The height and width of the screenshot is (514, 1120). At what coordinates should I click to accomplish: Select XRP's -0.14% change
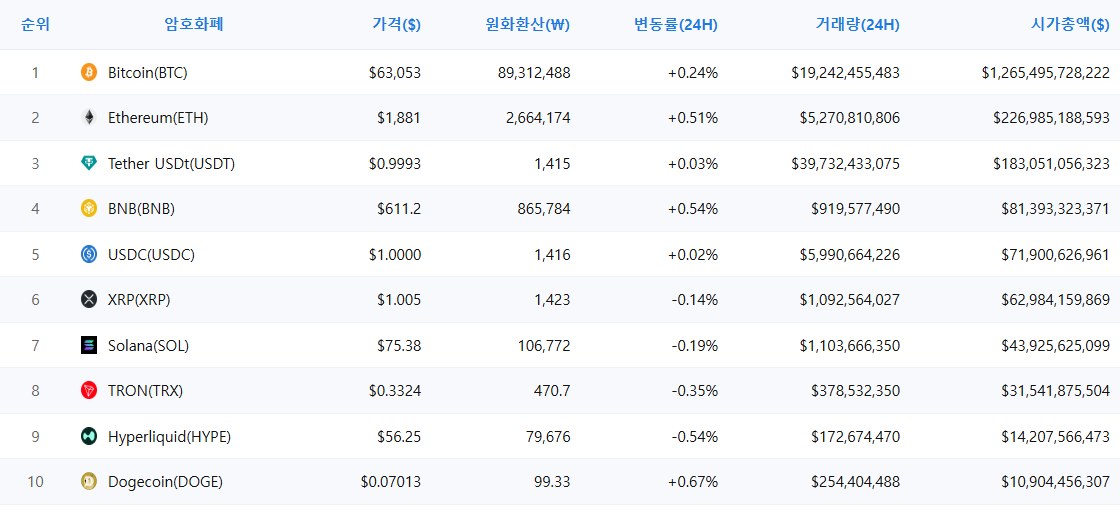[x=695, y=300]
